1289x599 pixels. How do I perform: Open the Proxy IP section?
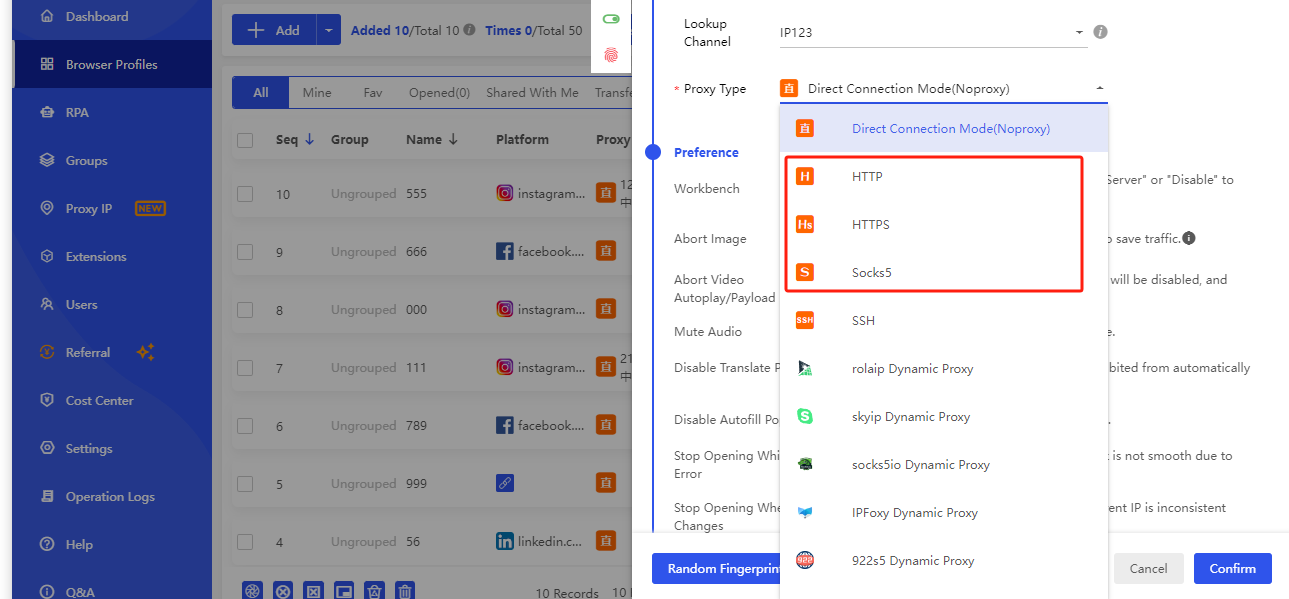point(89,209)
